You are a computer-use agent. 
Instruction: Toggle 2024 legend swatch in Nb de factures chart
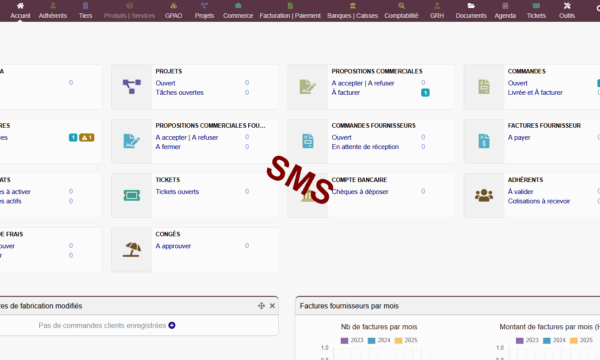click(x=372, y=340)
